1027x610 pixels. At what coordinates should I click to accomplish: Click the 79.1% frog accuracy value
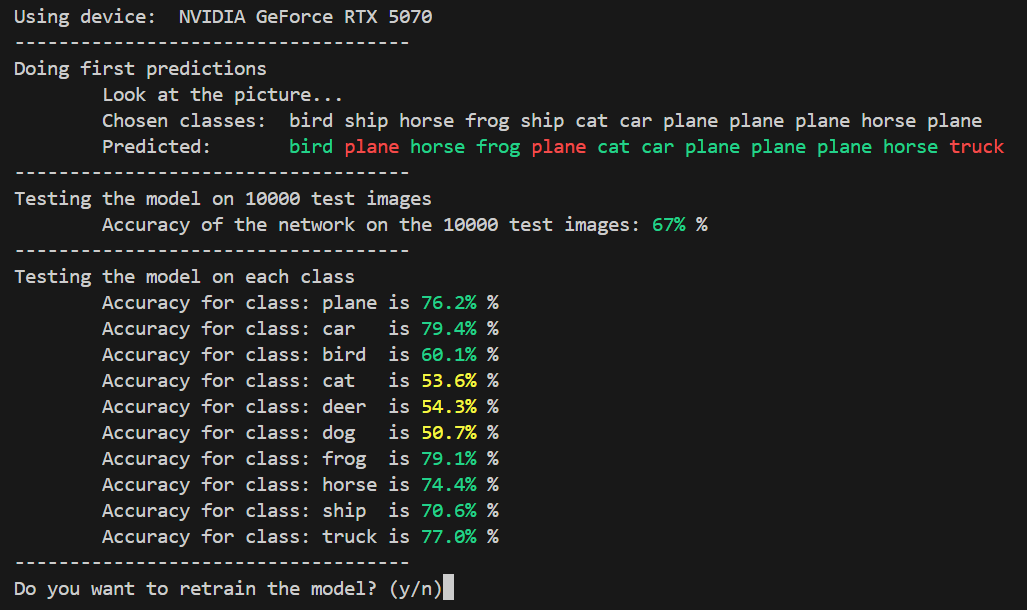coord(449,459)
